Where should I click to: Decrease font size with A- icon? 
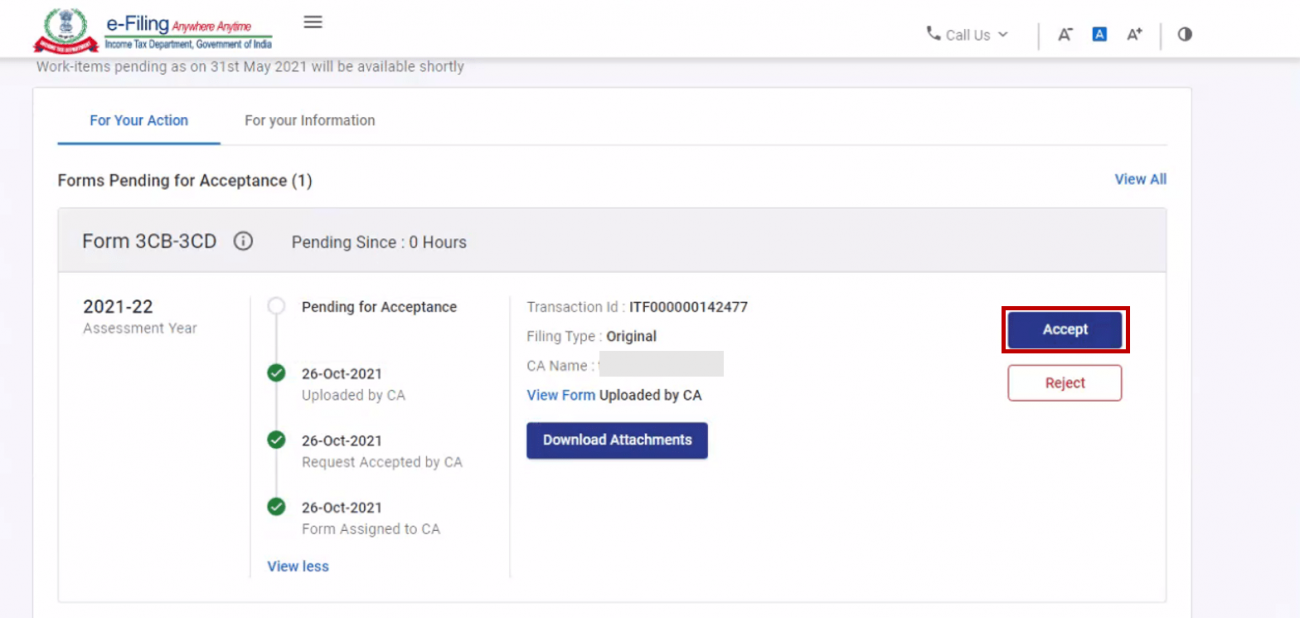(1065, 34)
